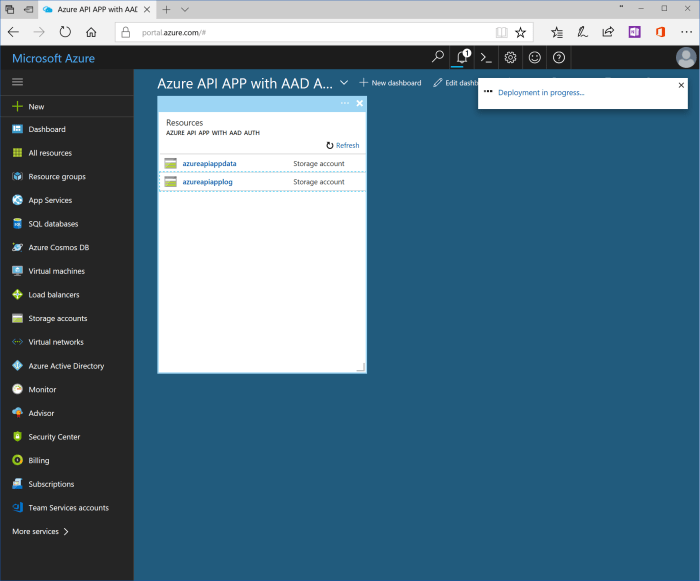Open Resources tile ellipsis menu

point(345,103)
